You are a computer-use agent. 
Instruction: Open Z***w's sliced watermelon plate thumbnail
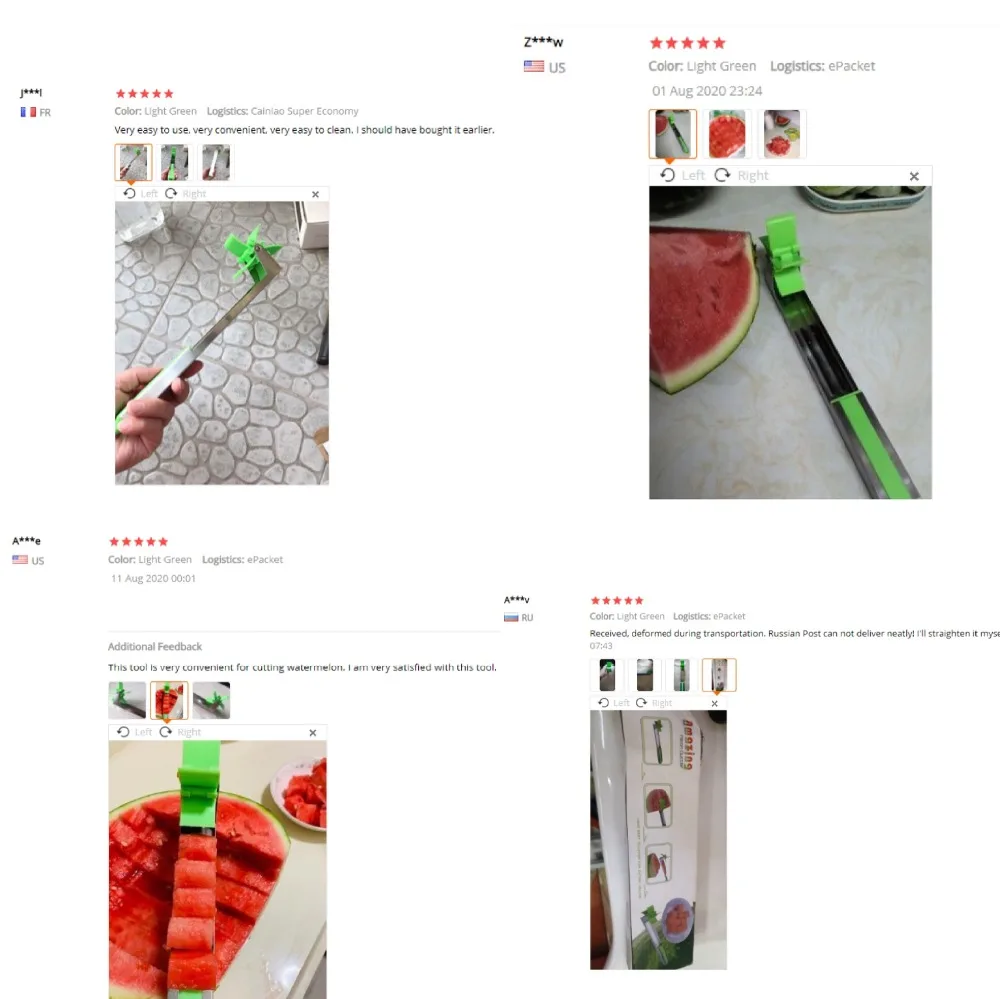click(727, 134)
